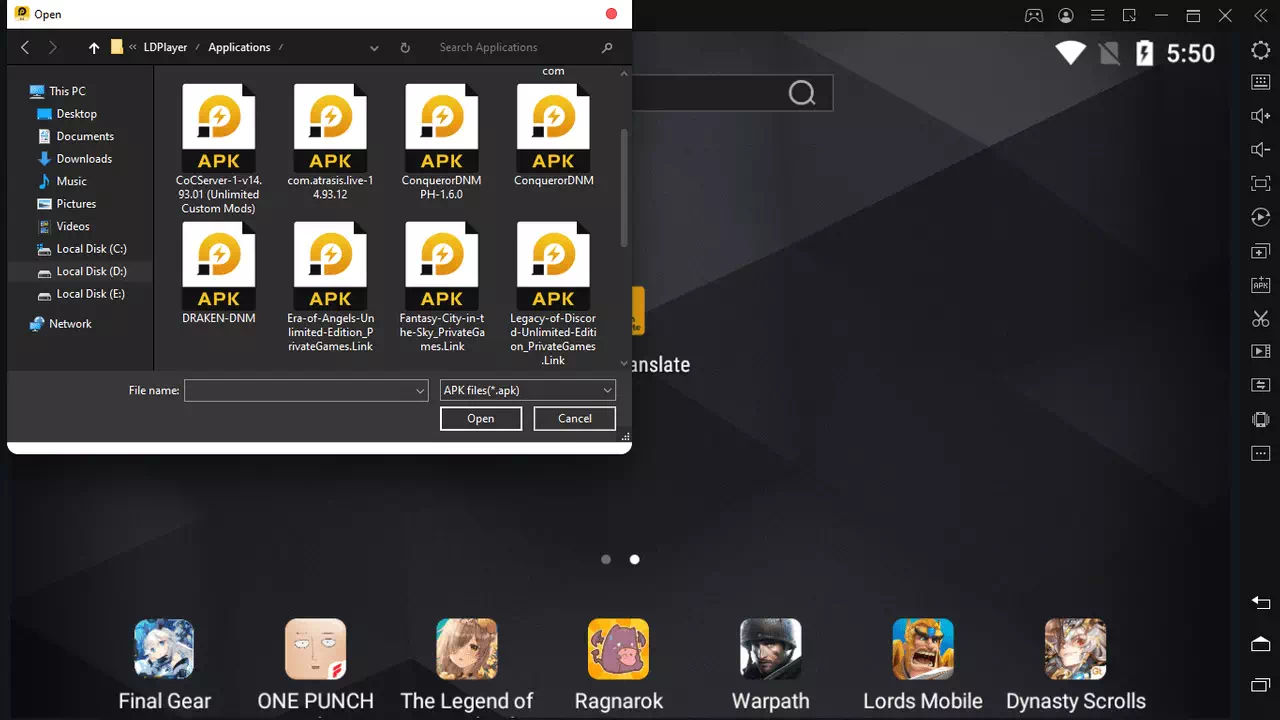Open the synchronizer icon in sidebar

pos(1260,386)
